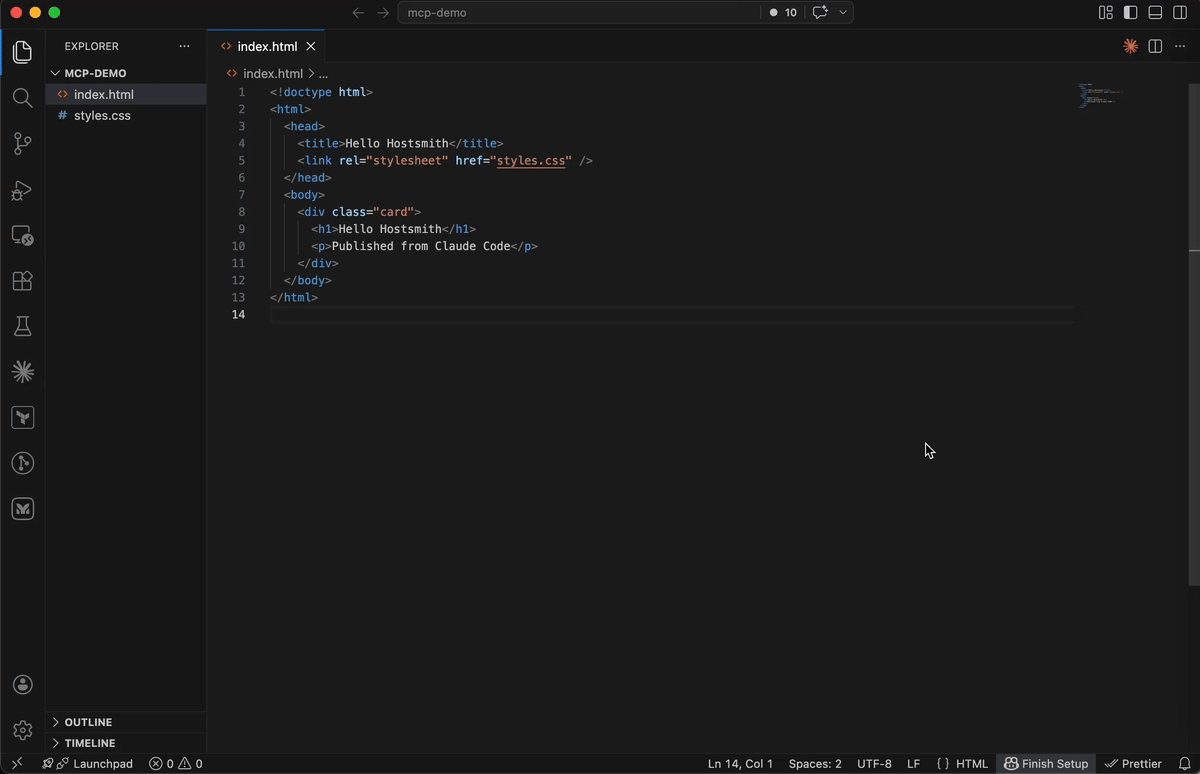This screenshot has width=1200, height=774.
Task: Click Ln 14, Col 1 go-to-line
Action: click(x=740, y=763)
